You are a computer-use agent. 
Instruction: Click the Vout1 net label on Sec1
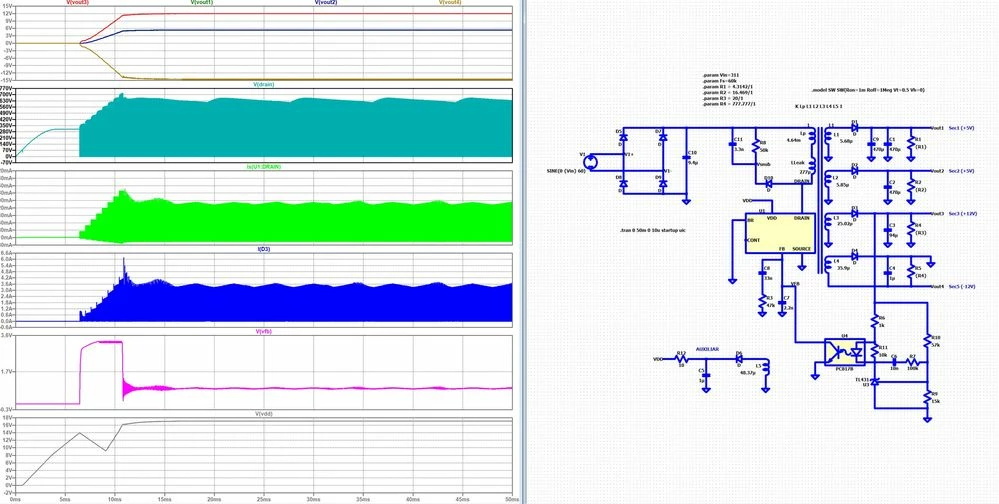[x=937, y=127]
